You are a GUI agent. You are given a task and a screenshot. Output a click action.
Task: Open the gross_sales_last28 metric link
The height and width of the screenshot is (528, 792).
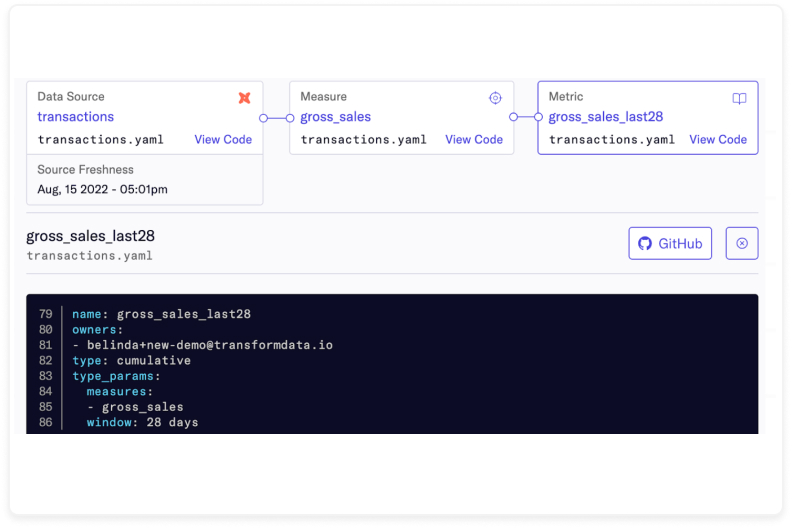pyautogui.click(x=606, y=117)
